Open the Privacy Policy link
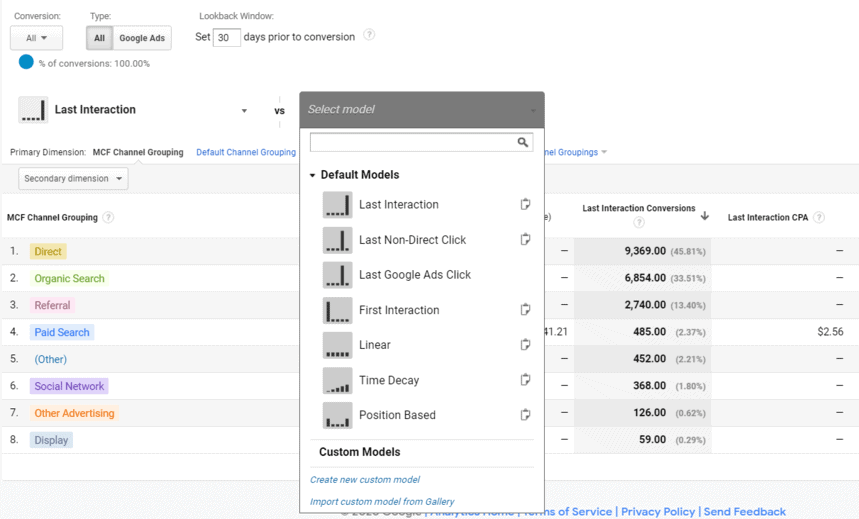Viewport: 859px width, 519px height. (657, 511)
